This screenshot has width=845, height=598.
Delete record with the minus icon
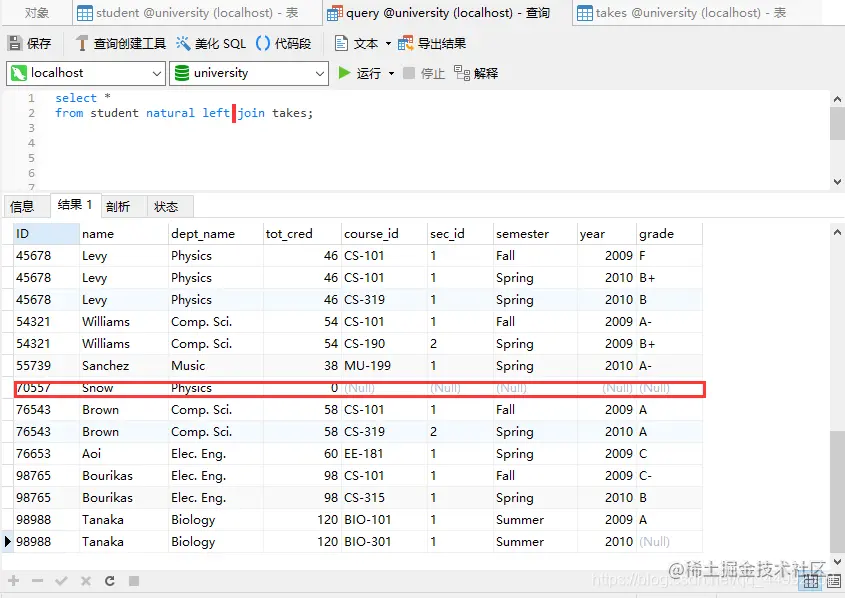[37, 581]
